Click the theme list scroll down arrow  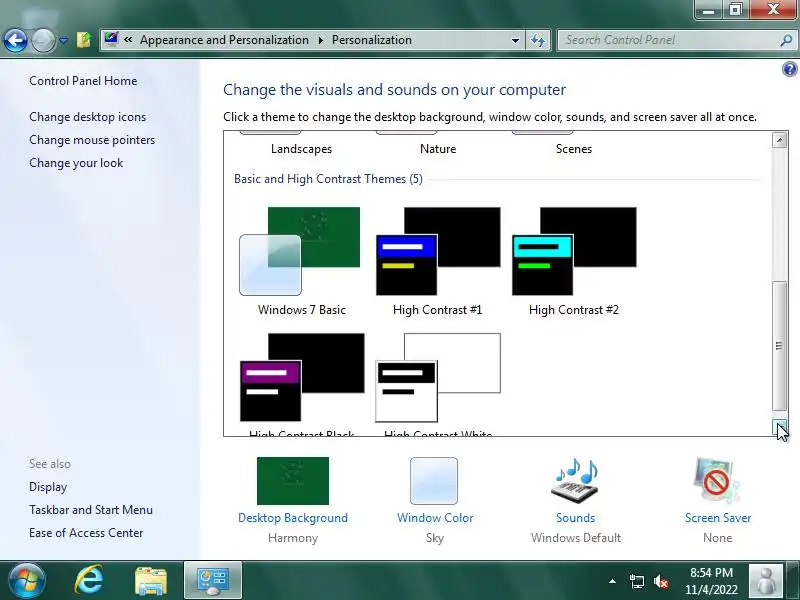click(779, 428)
